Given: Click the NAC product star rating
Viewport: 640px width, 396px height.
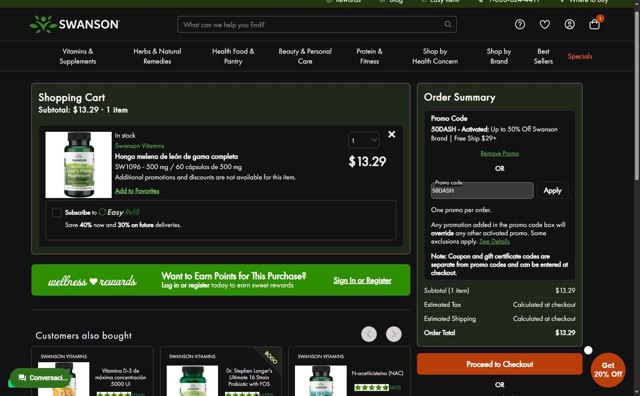Looking at the screenshot, I should tap(371, 387).
